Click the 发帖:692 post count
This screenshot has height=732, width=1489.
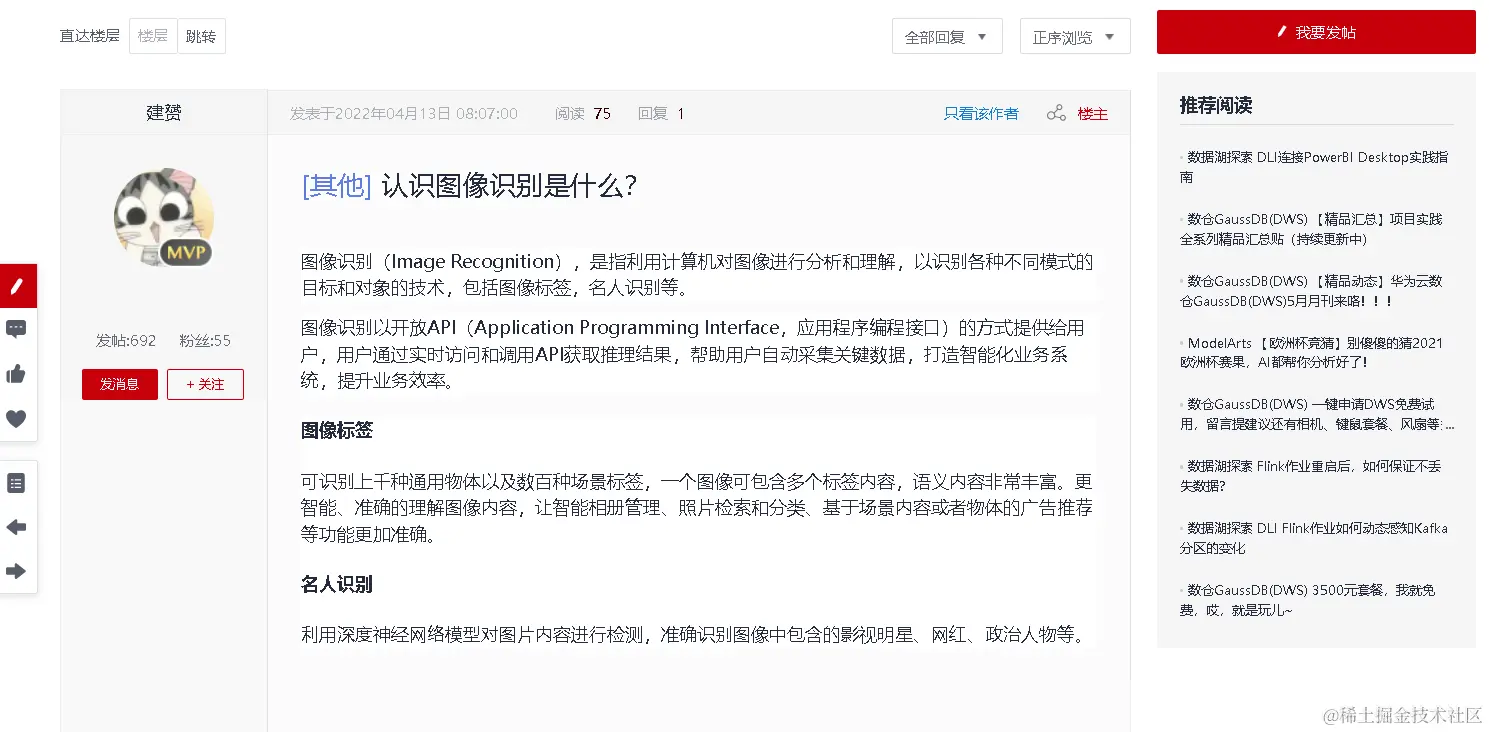(126, 341)
